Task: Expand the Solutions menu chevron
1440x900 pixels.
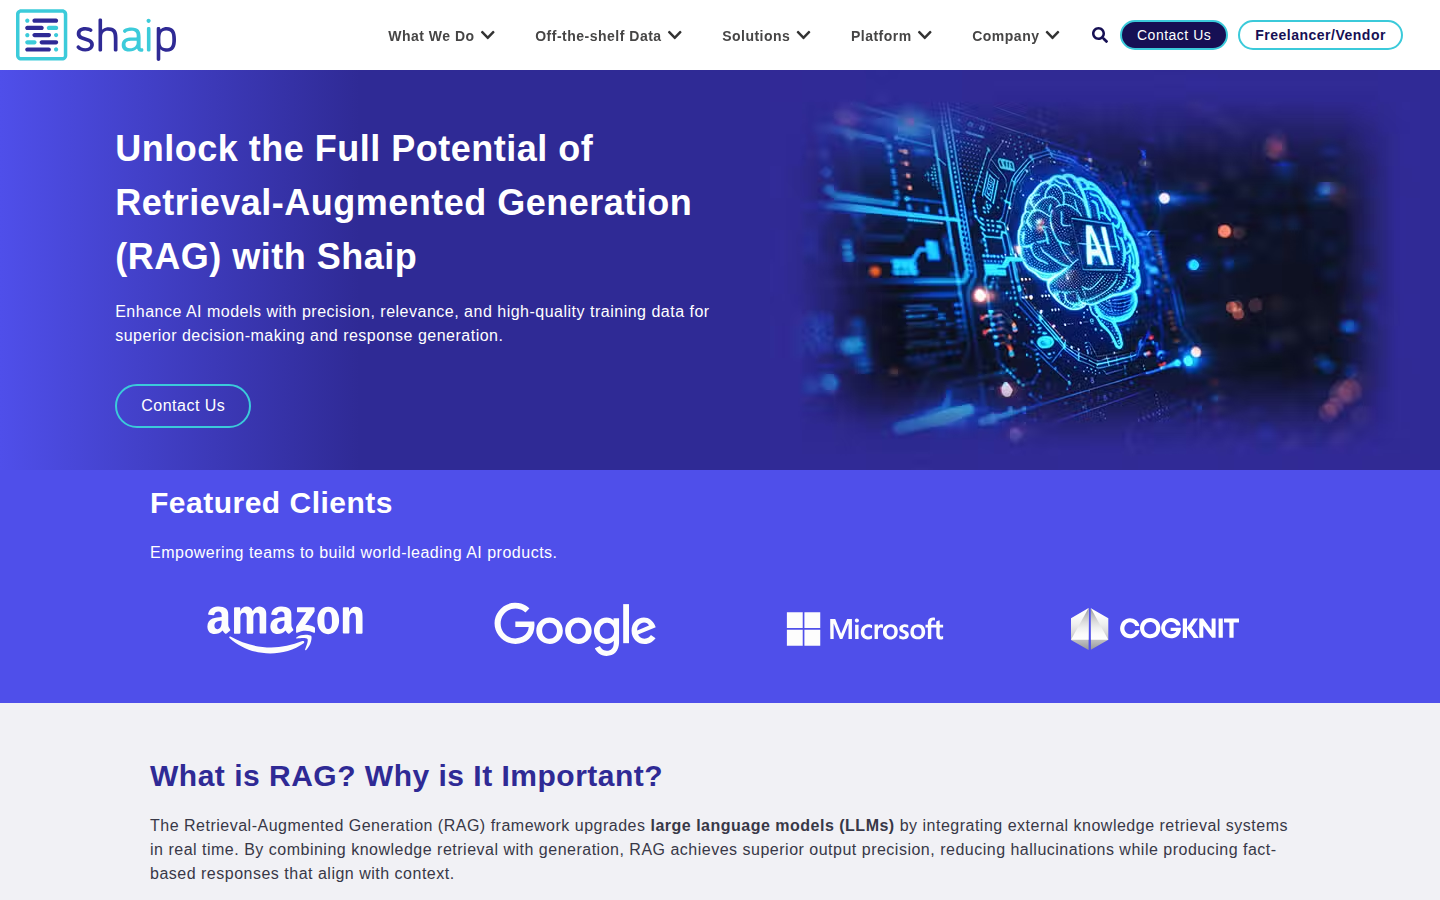Action: coord(804,35)
